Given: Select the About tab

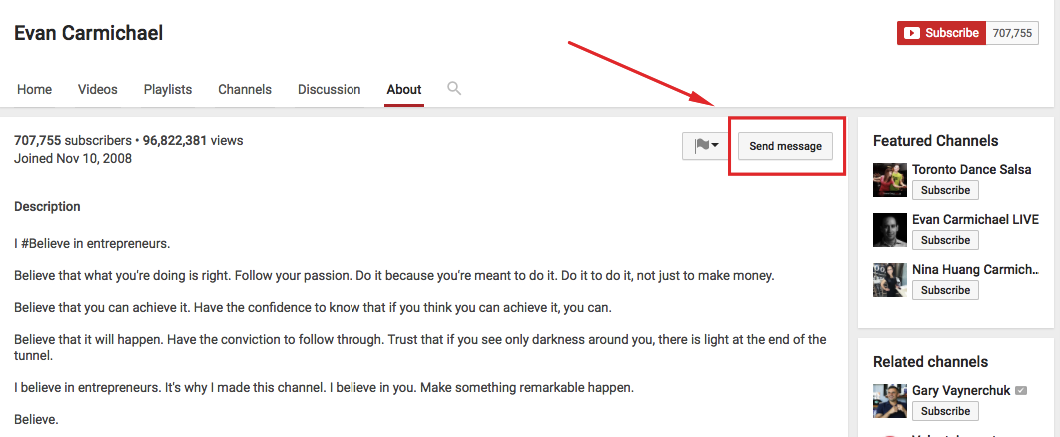Looking at the screenshot, I should tap(404, 89).
